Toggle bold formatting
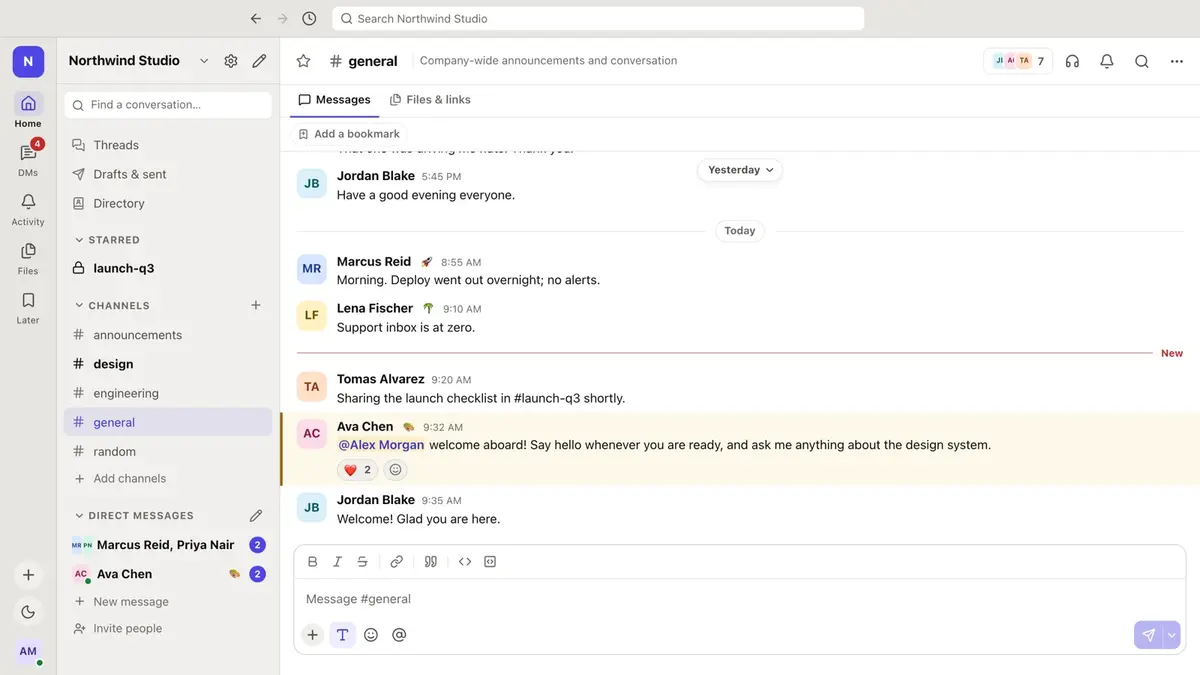Screen dimensions: 1200x675 [312, 562]
